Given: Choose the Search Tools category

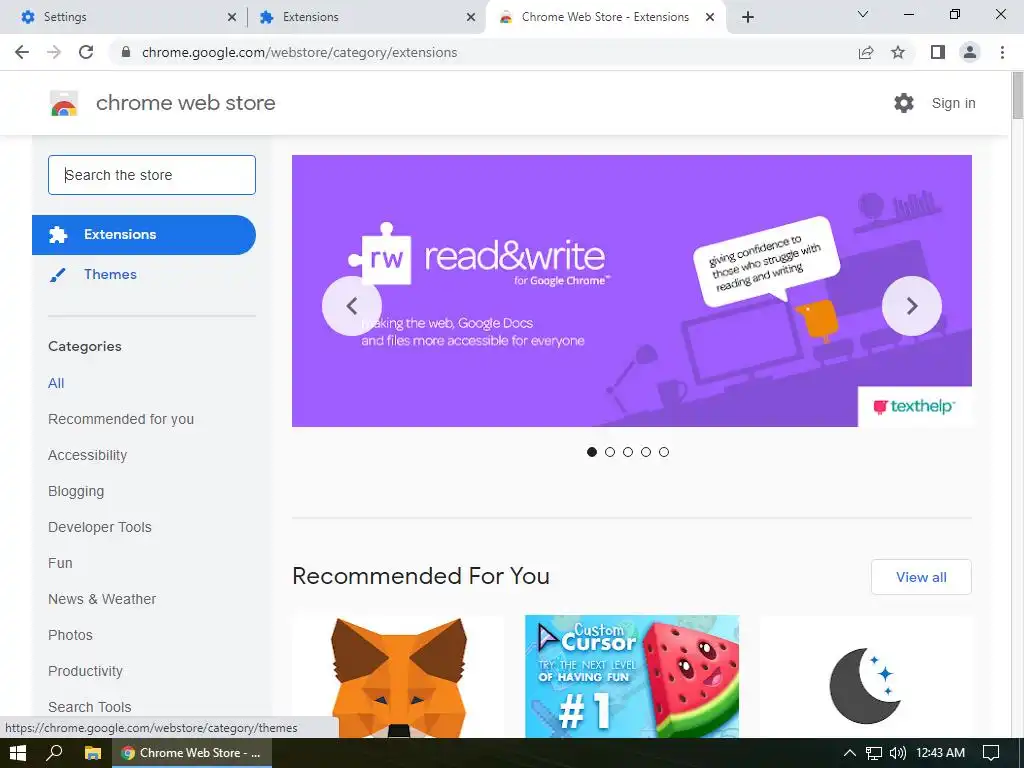Looking at the screenshot, I should click(89, 707).
